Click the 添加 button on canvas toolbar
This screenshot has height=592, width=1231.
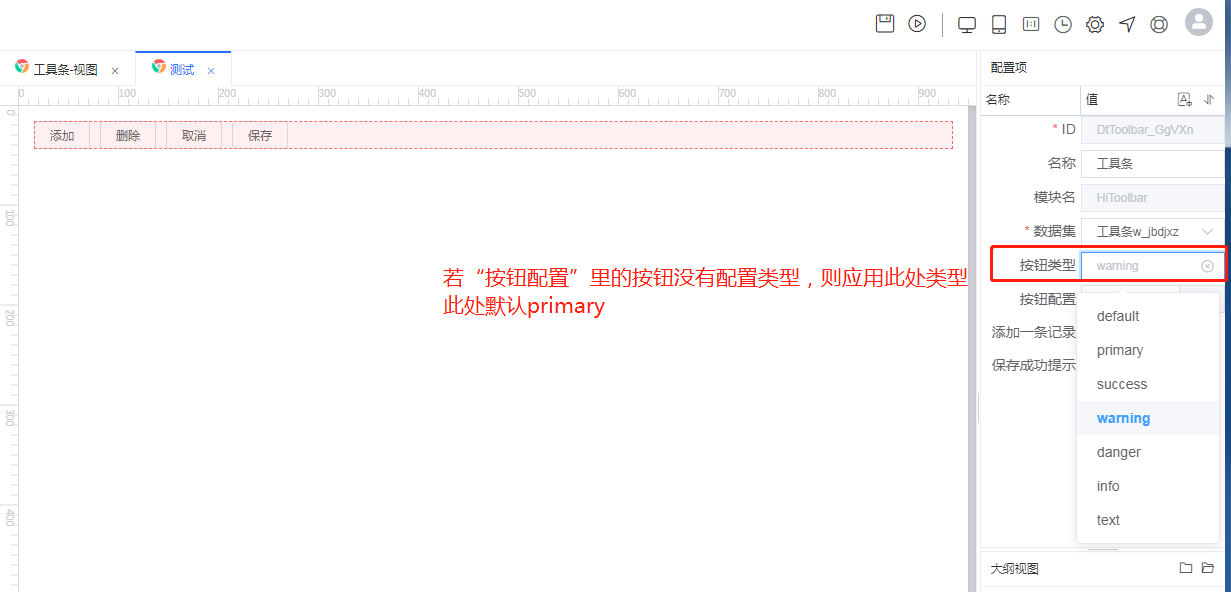[x=62, y=136]
